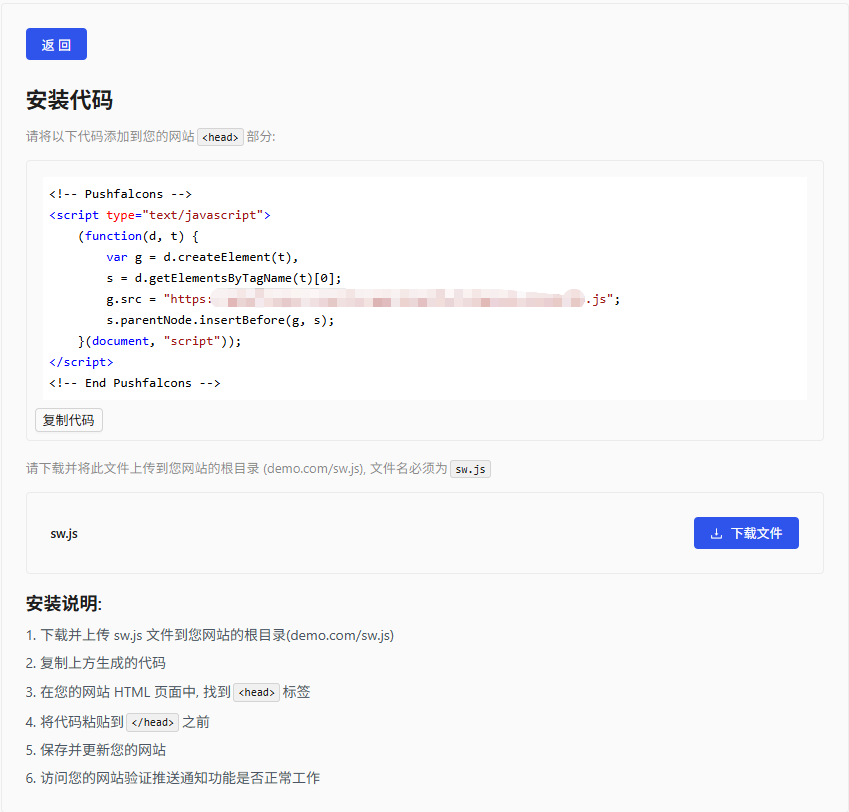Click the script type="text/javascript" opening tag line
The image size is (849, 812).
[160, 215]
